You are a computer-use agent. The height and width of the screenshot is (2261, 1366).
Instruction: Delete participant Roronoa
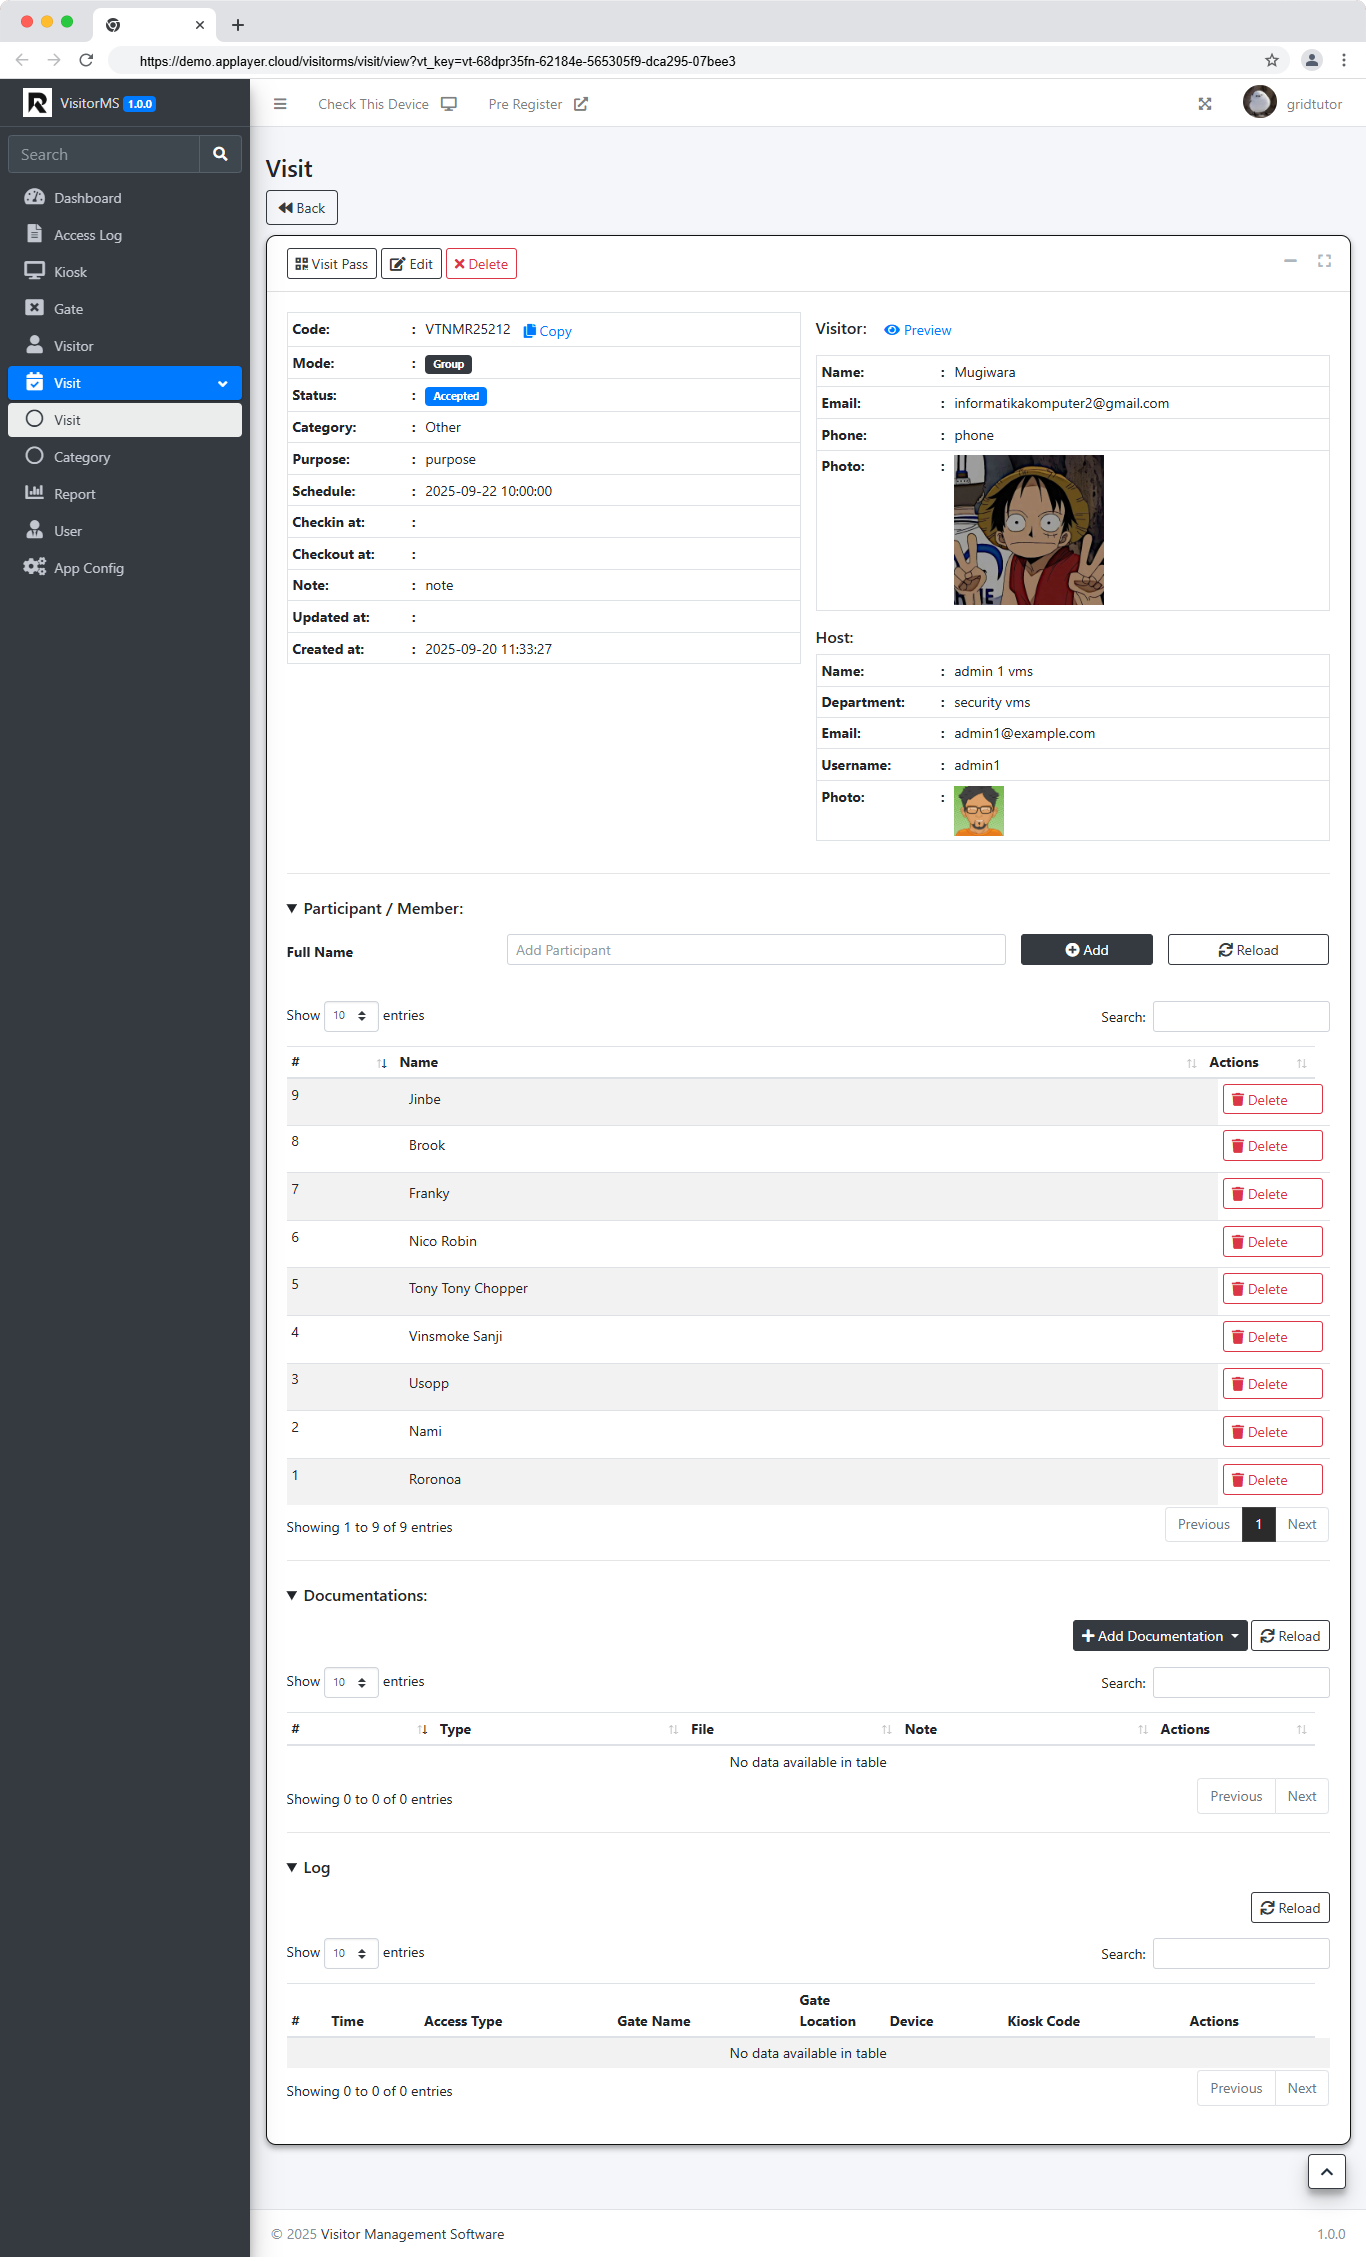[1272, 1480]
